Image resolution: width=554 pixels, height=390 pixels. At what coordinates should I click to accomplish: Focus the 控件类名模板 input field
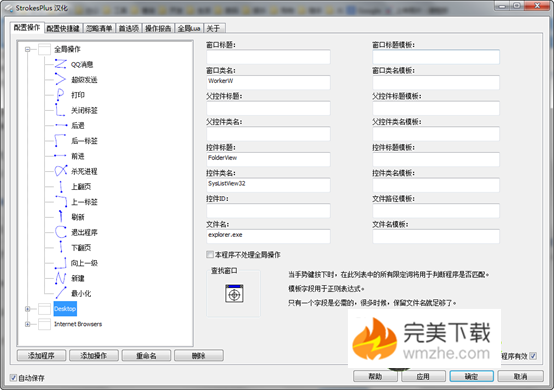(436, 185)
